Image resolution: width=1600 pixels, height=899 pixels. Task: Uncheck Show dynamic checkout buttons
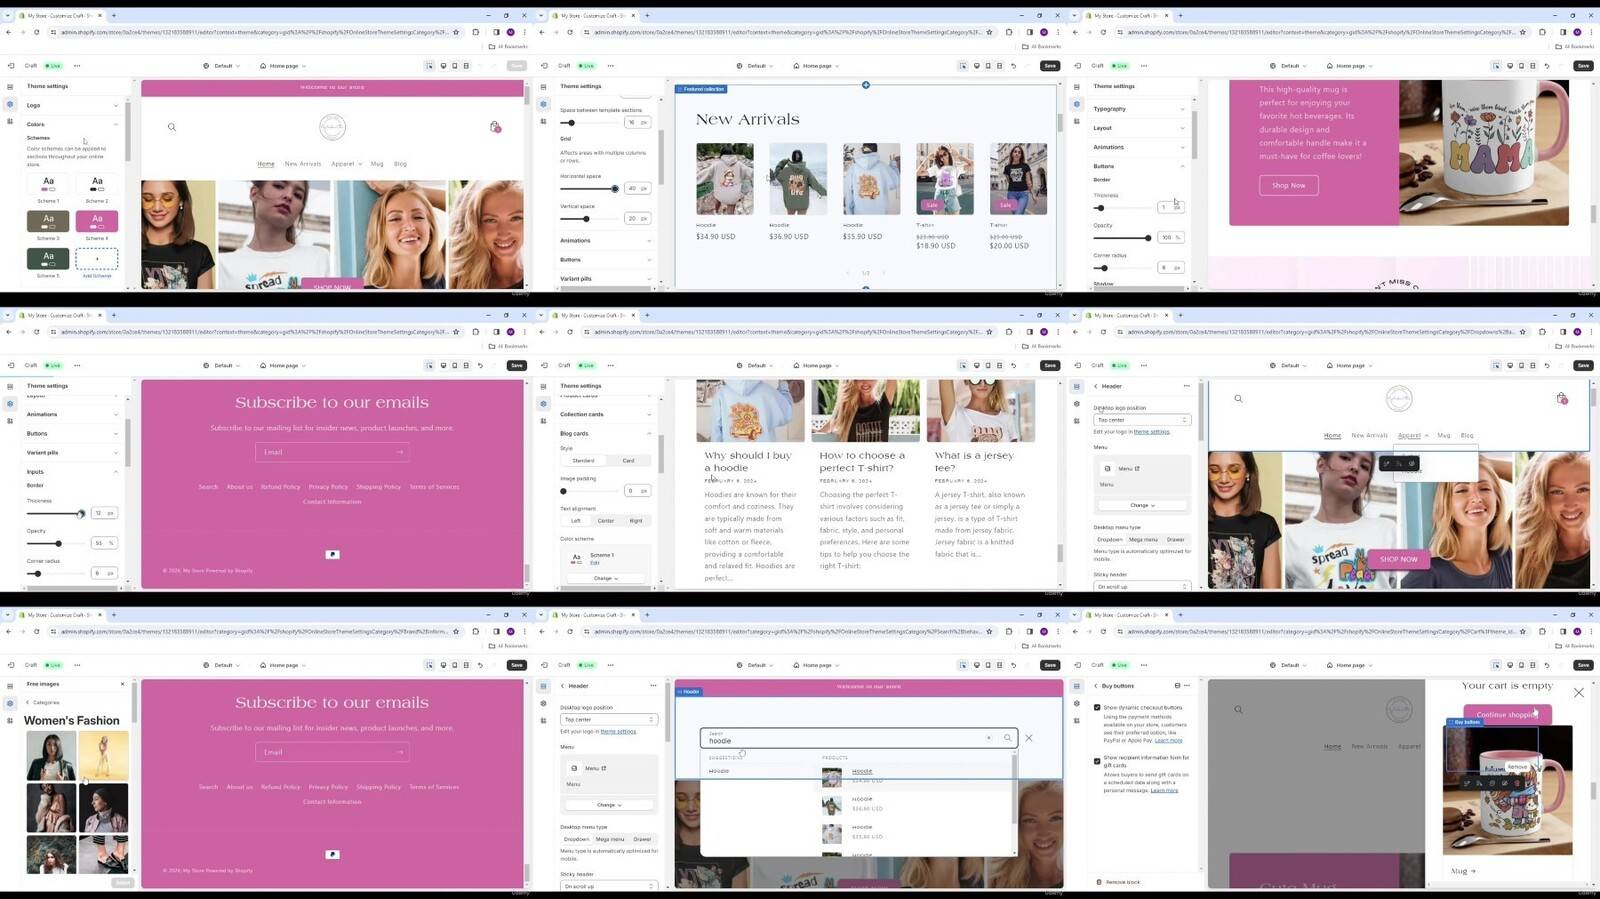(x=1097, y=707)
